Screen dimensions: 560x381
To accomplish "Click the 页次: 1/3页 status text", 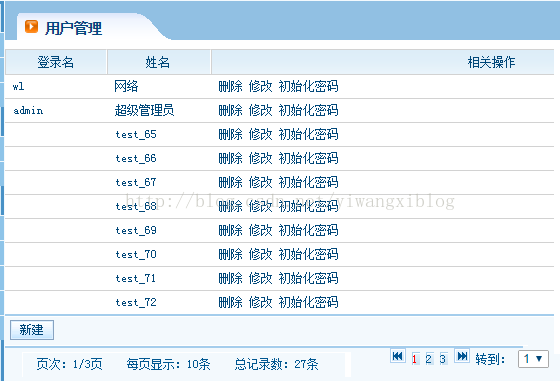I will (x=69, y=364).
